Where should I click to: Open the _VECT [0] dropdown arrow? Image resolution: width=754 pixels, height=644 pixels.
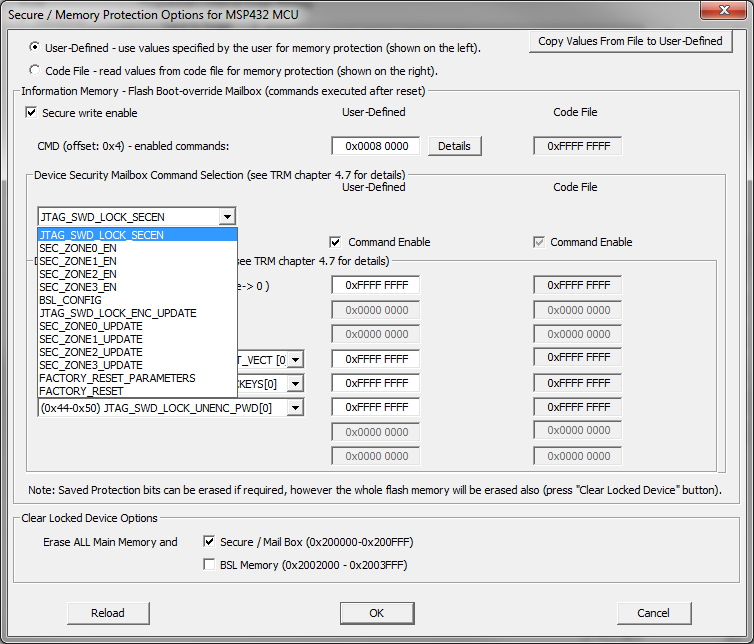point(296,360)
